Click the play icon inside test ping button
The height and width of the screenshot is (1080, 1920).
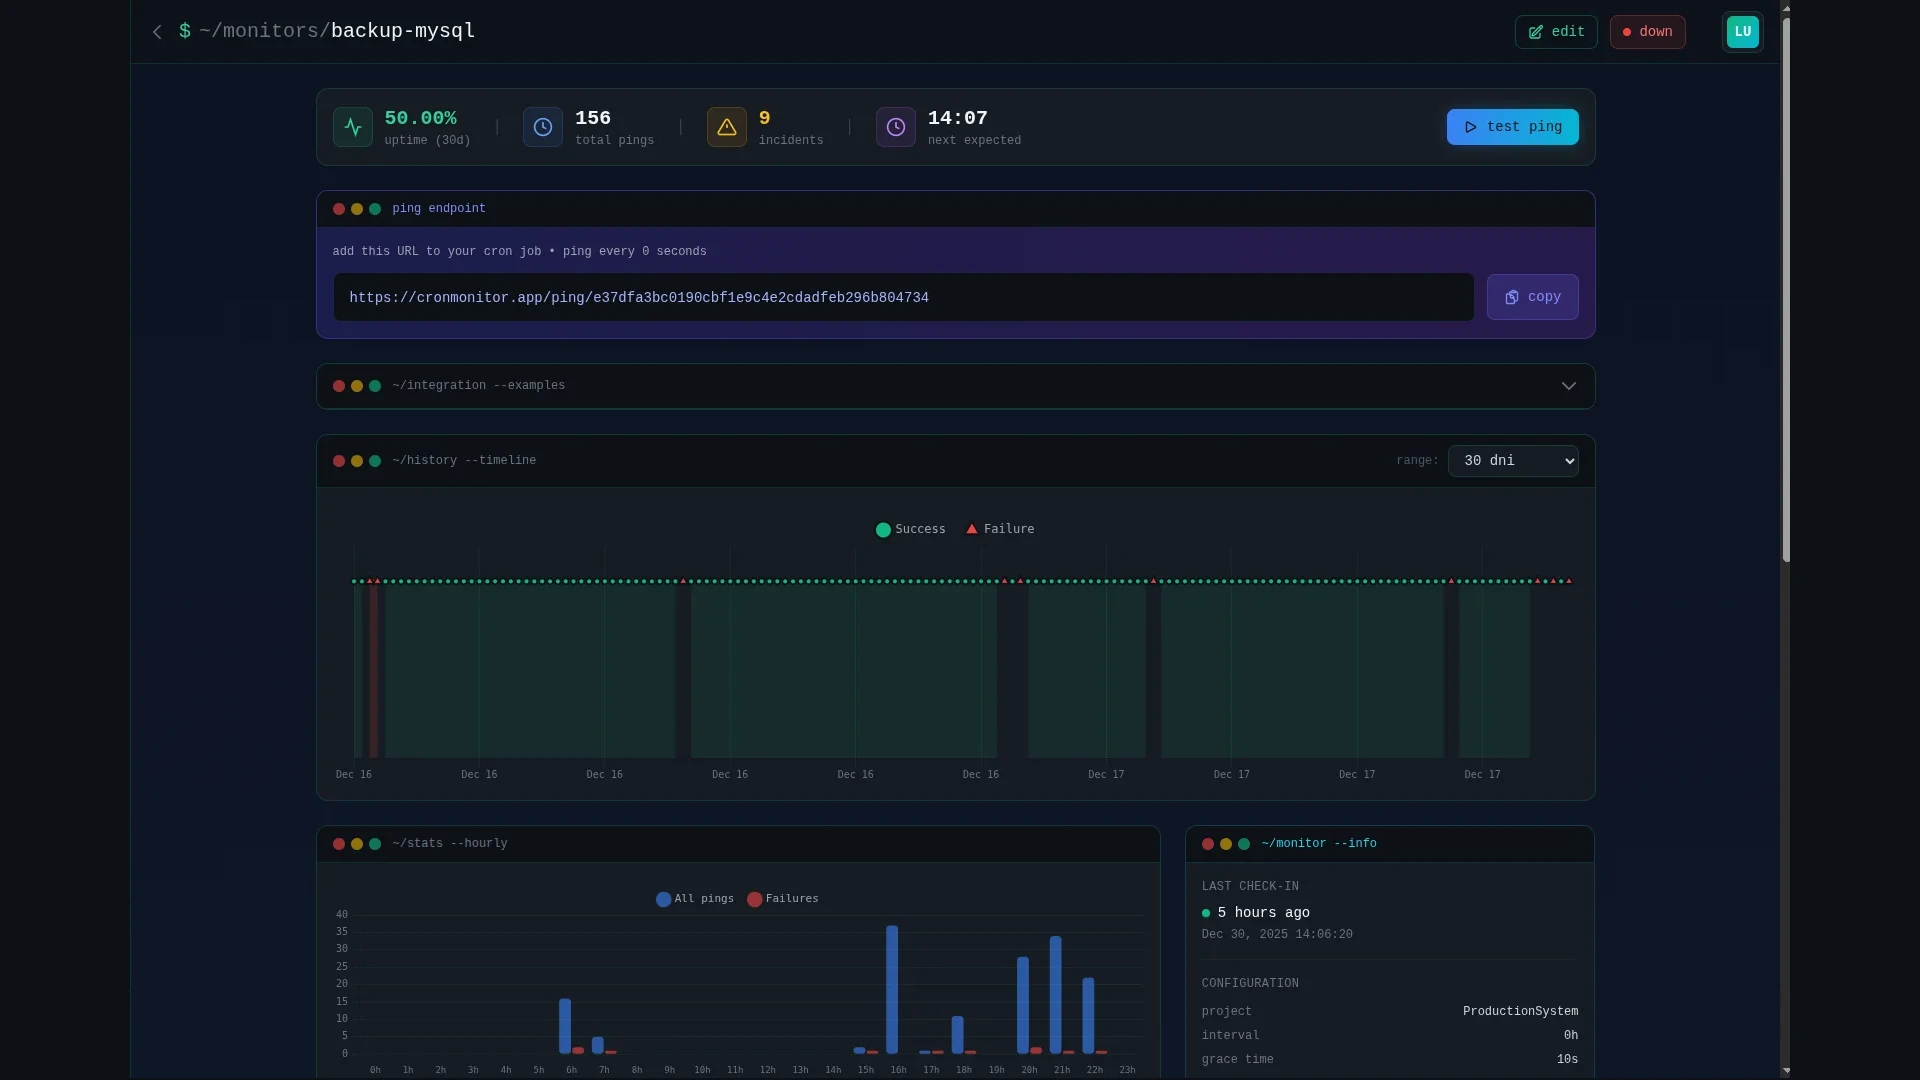(1469, 127)
